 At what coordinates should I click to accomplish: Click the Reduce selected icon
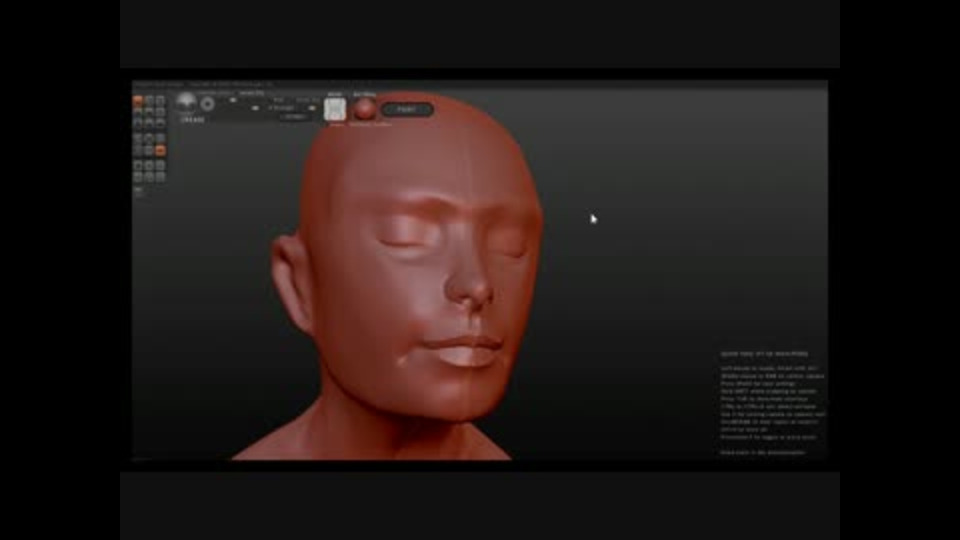point(149,138)
